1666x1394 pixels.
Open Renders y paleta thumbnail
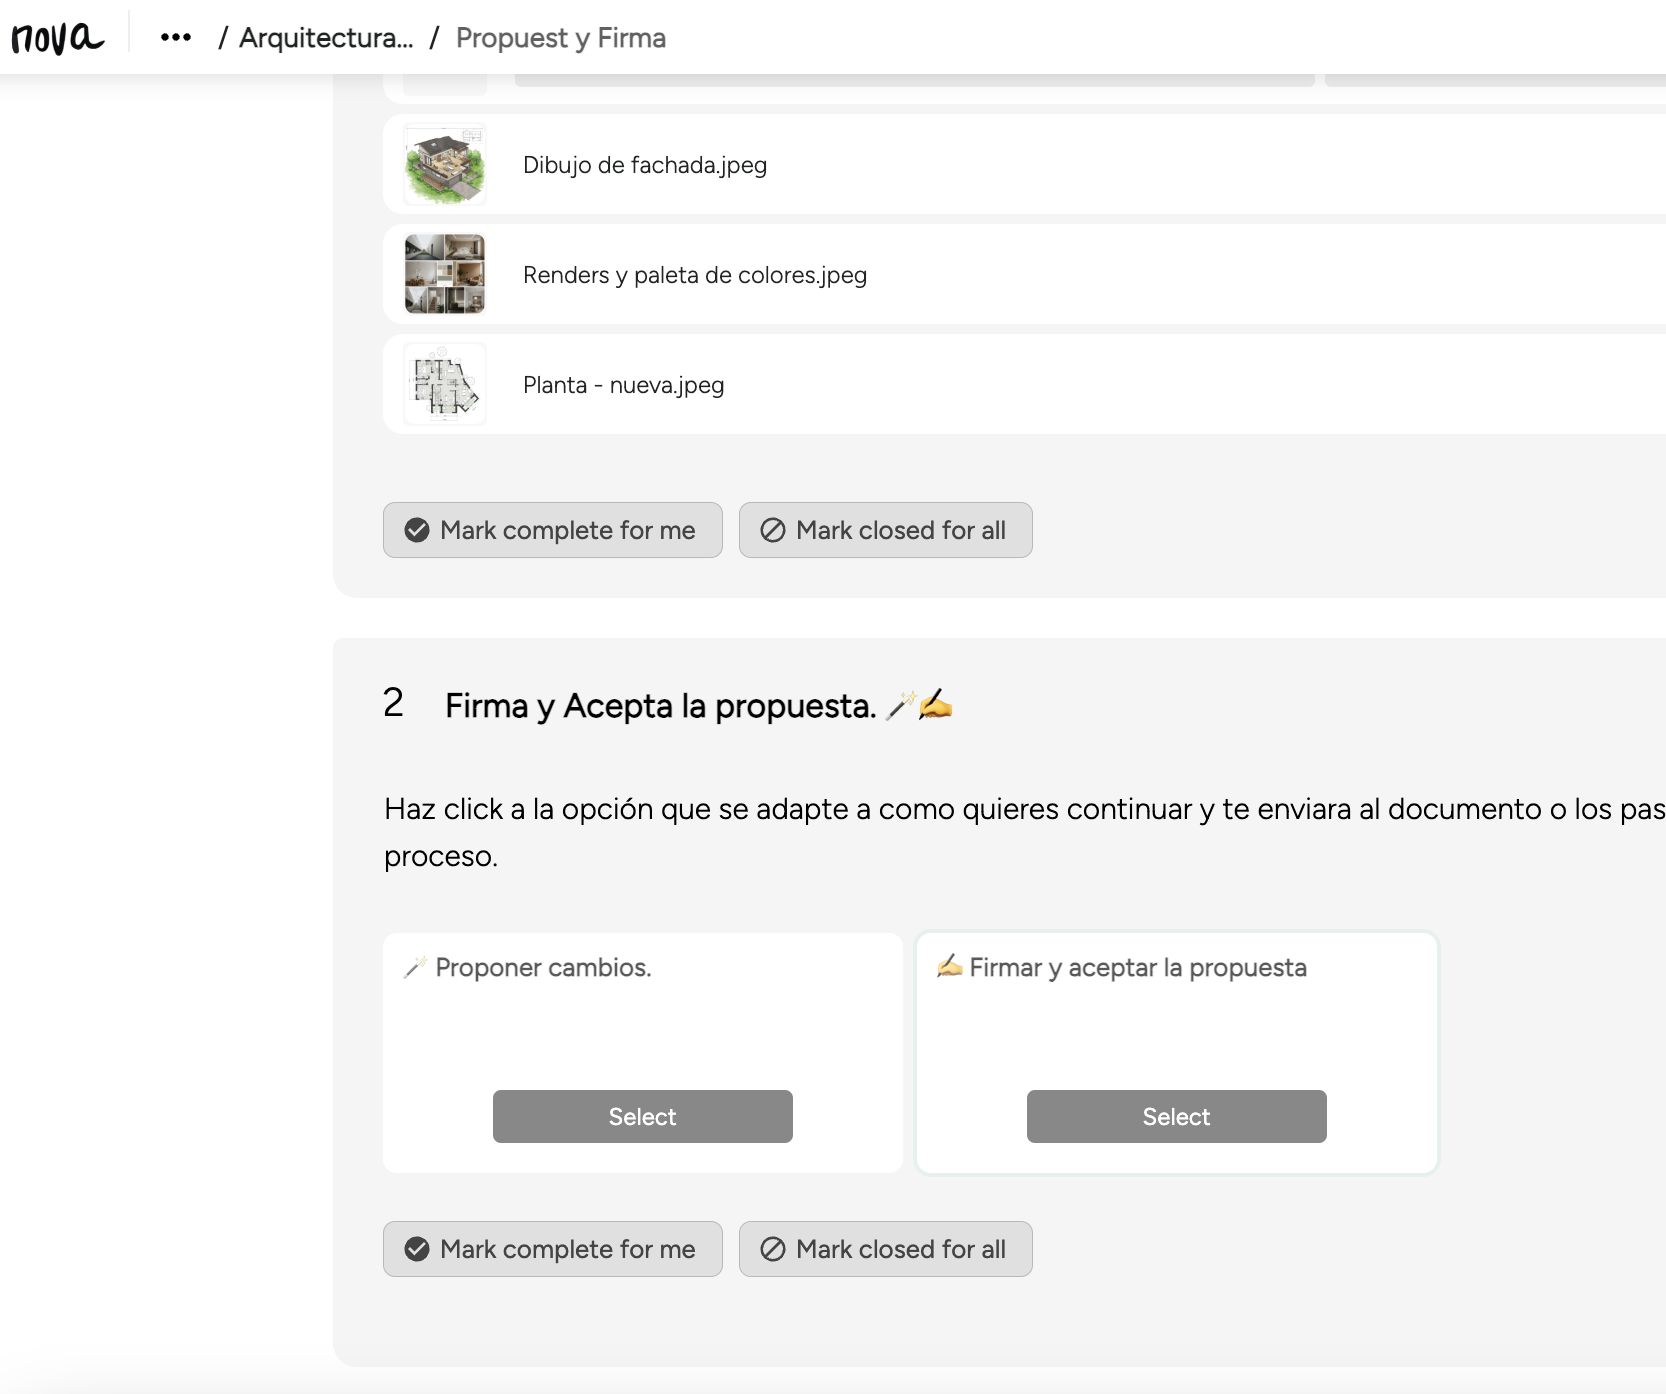pyautogui.click(x=445, y=274)
